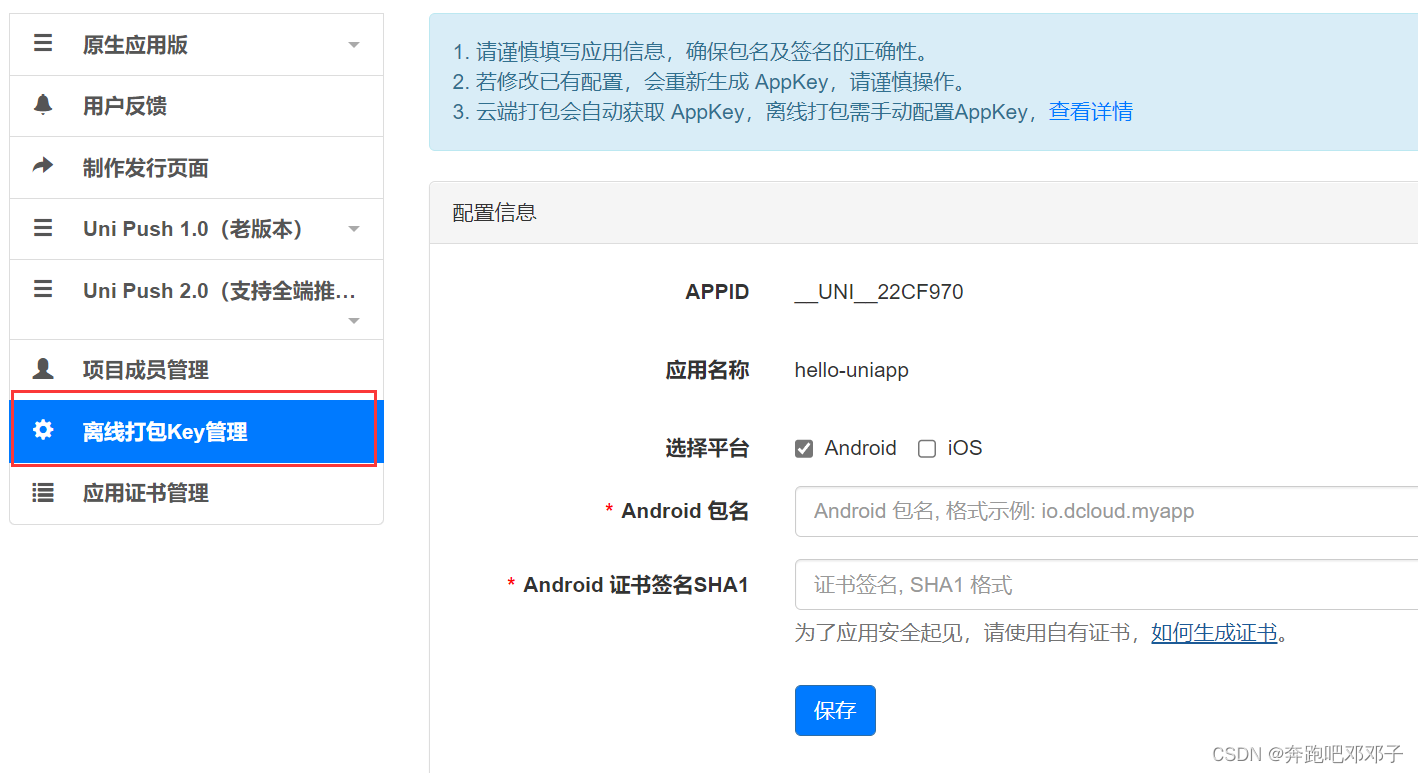Select 项目成员管理 in sidebar

coord(197,370)
